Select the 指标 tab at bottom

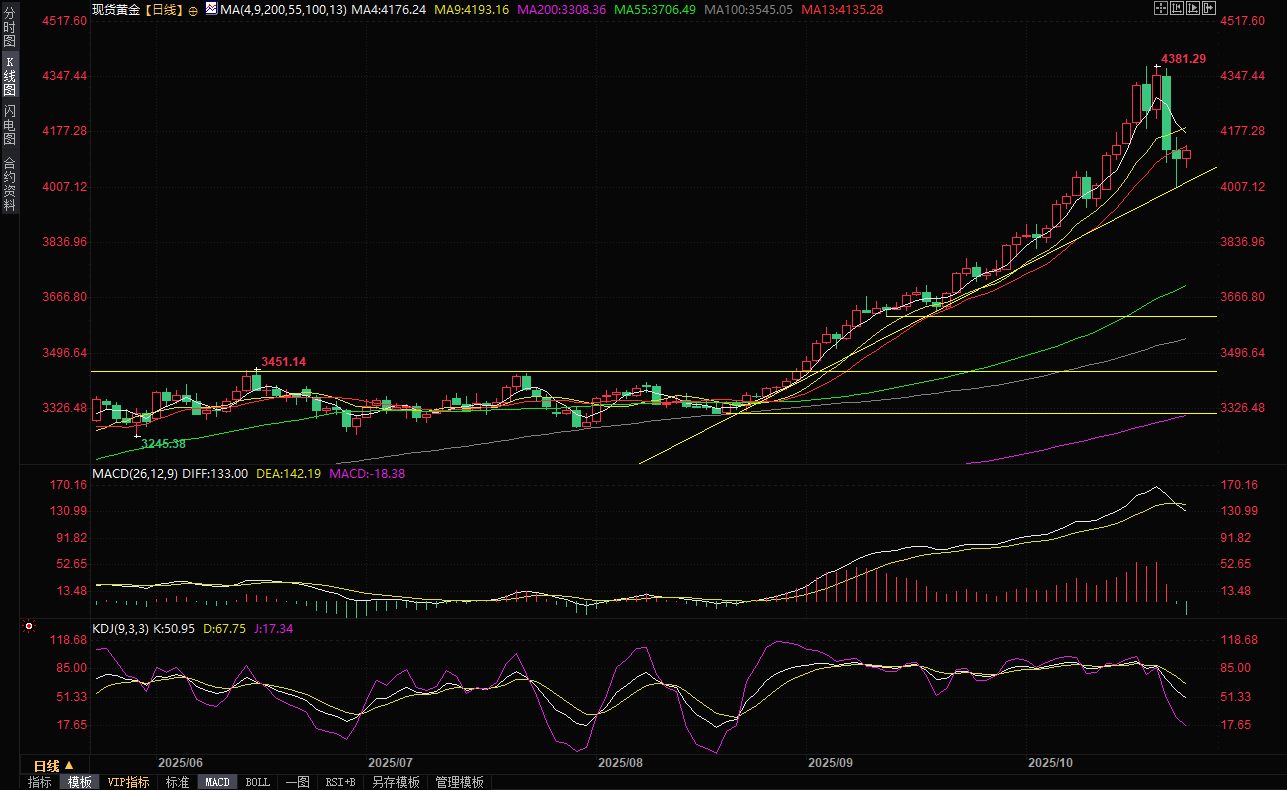click(x=40, y=782)
